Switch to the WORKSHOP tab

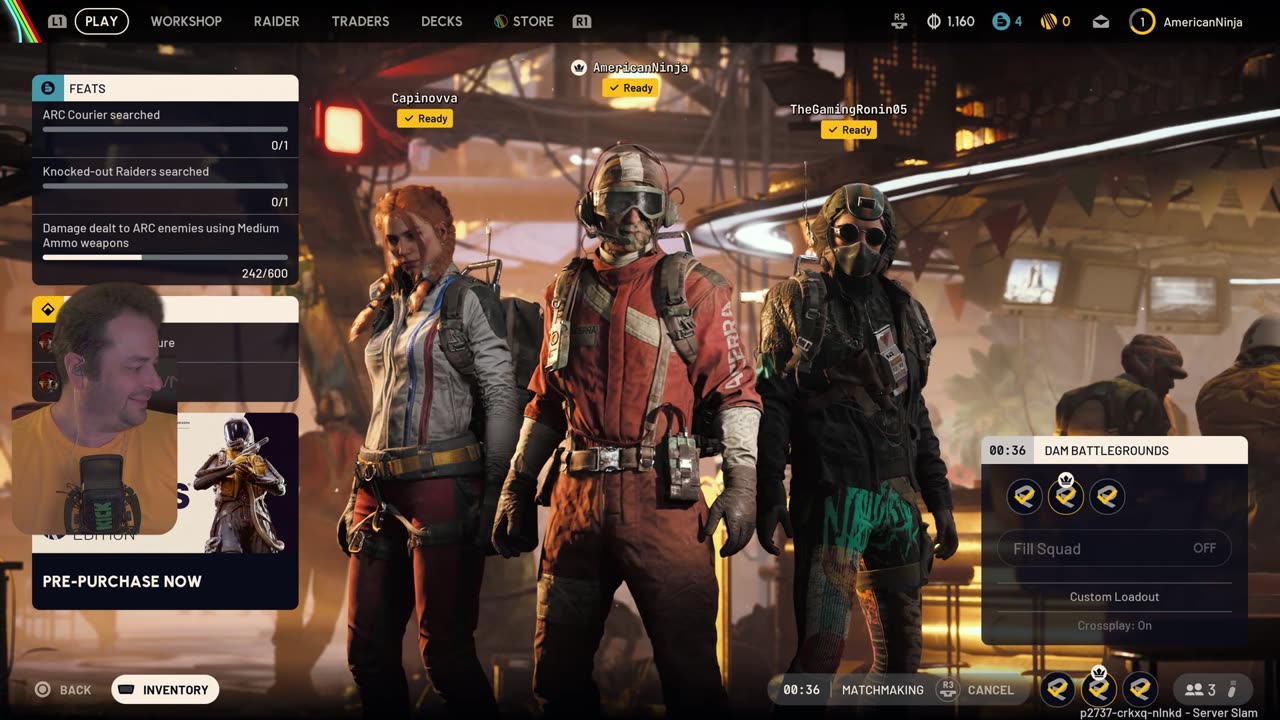[186, 21]
